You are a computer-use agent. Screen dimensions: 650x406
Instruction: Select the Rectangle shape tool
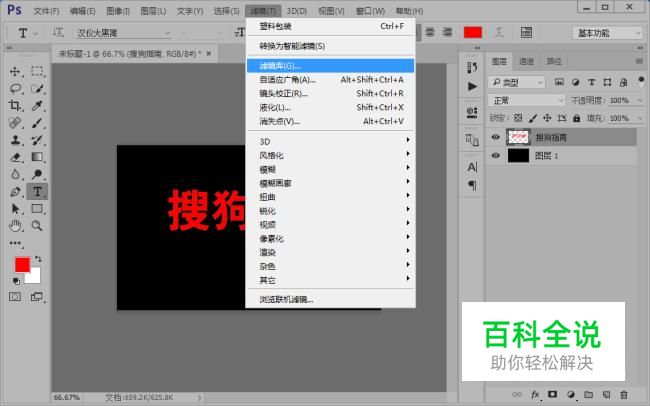click(x=37, y=209)
